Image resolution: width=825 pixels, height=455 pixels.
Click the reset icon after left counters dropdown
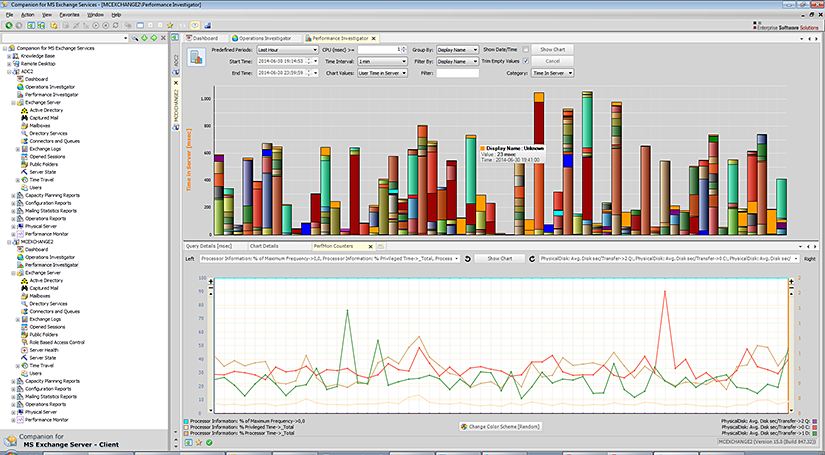pyautogui.click(x=467, y=259)
